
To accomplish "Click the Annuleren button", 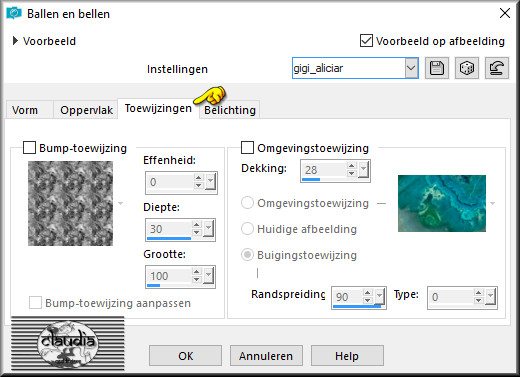I will pos(266,356).
